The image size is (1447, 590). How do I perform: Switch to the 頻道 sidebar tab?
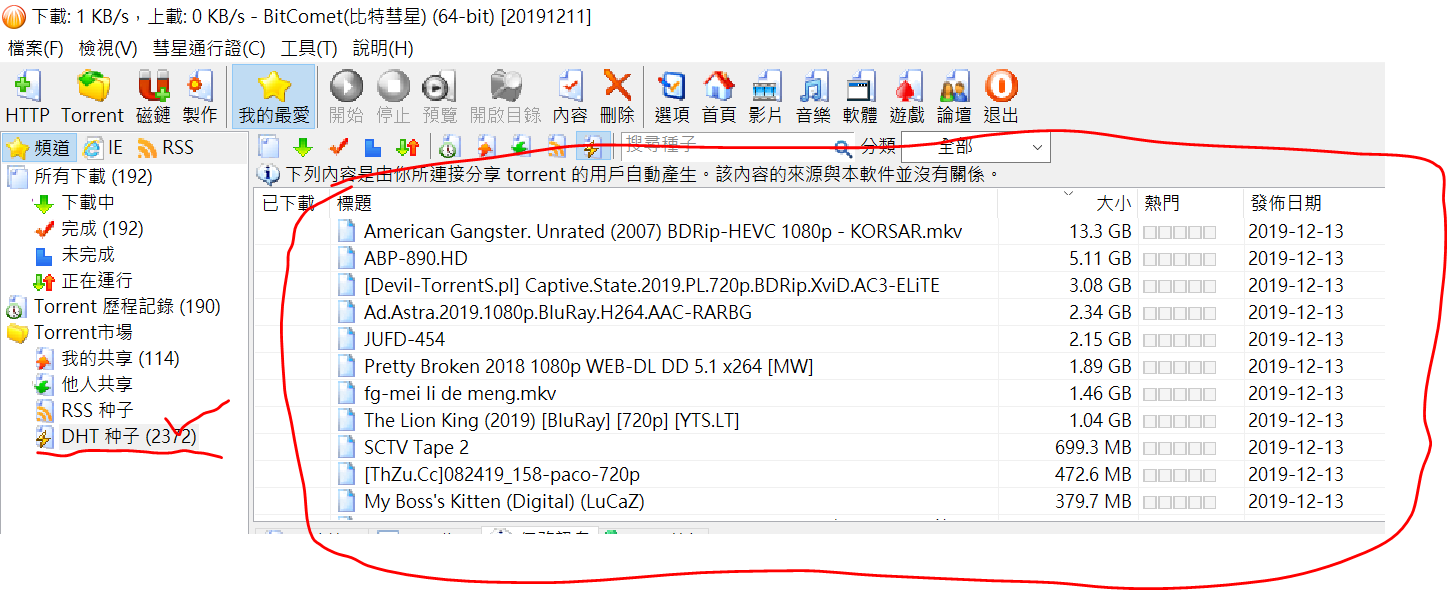pos(39,148)
